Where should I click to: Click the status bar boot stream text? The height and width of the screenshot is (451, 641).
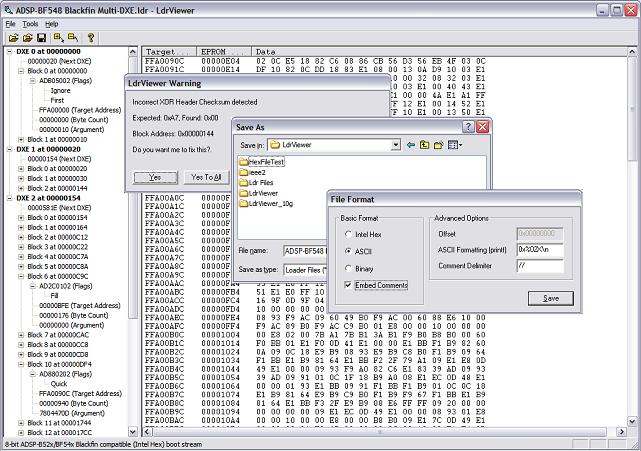click(x=103, y=444)
